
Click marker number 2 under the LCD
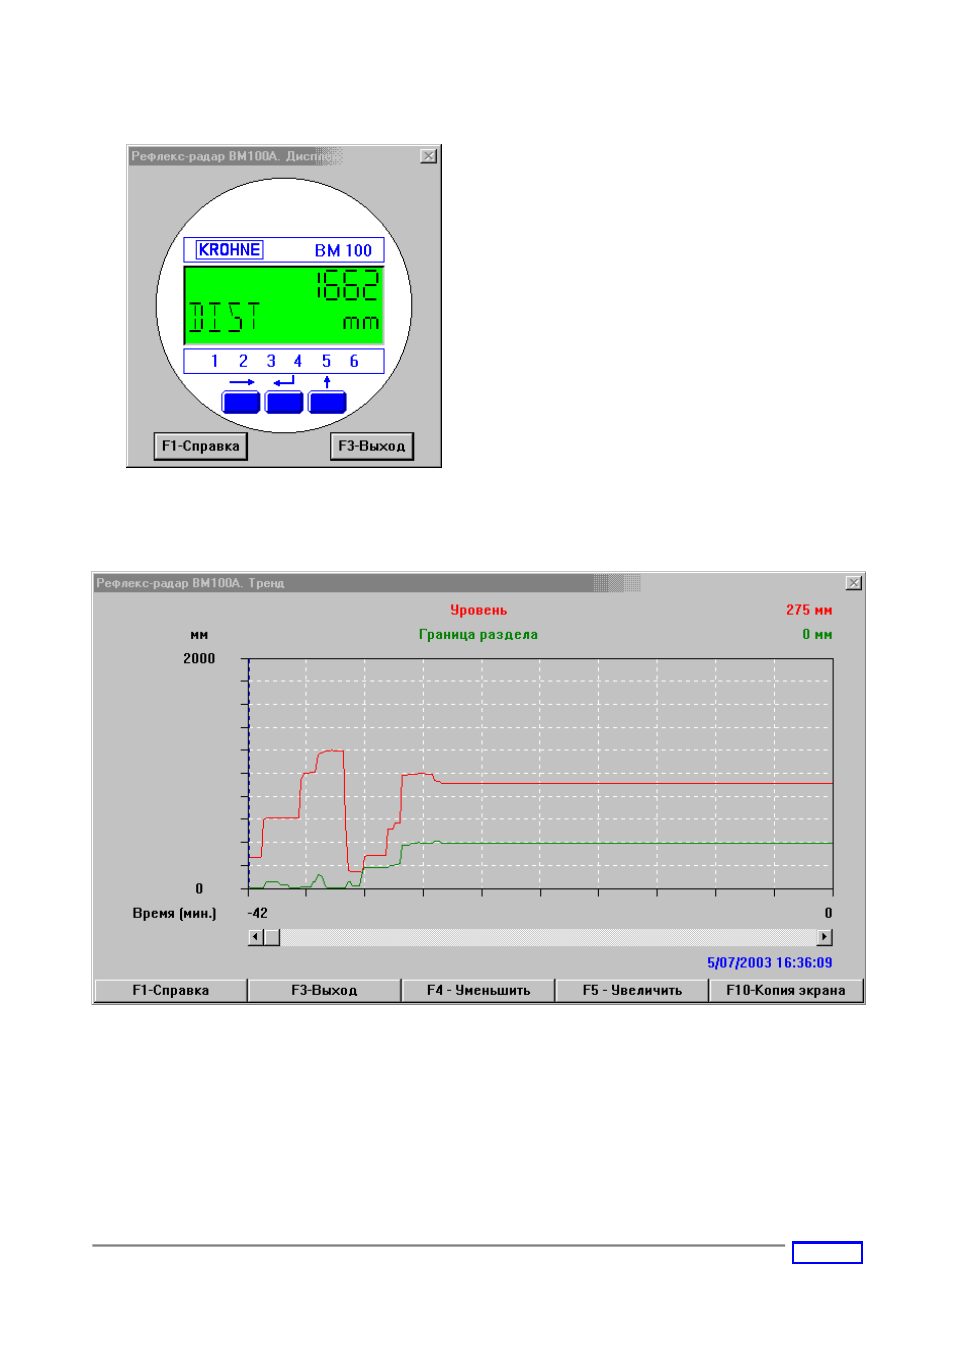click(243, 361)
